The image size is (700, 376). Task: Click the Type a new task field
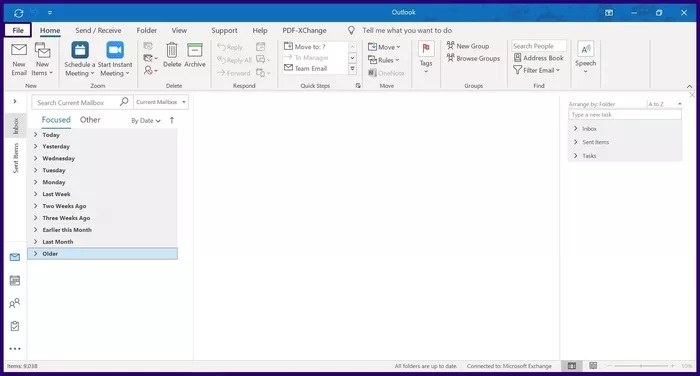tap(625, 115)
